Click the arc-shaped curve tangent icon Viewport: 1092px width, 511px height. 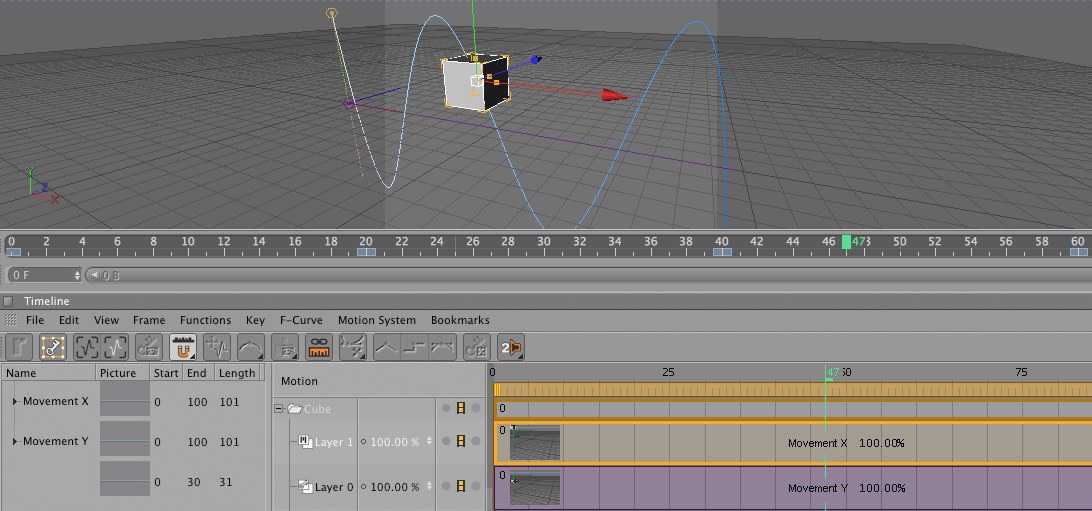(250, 347)
